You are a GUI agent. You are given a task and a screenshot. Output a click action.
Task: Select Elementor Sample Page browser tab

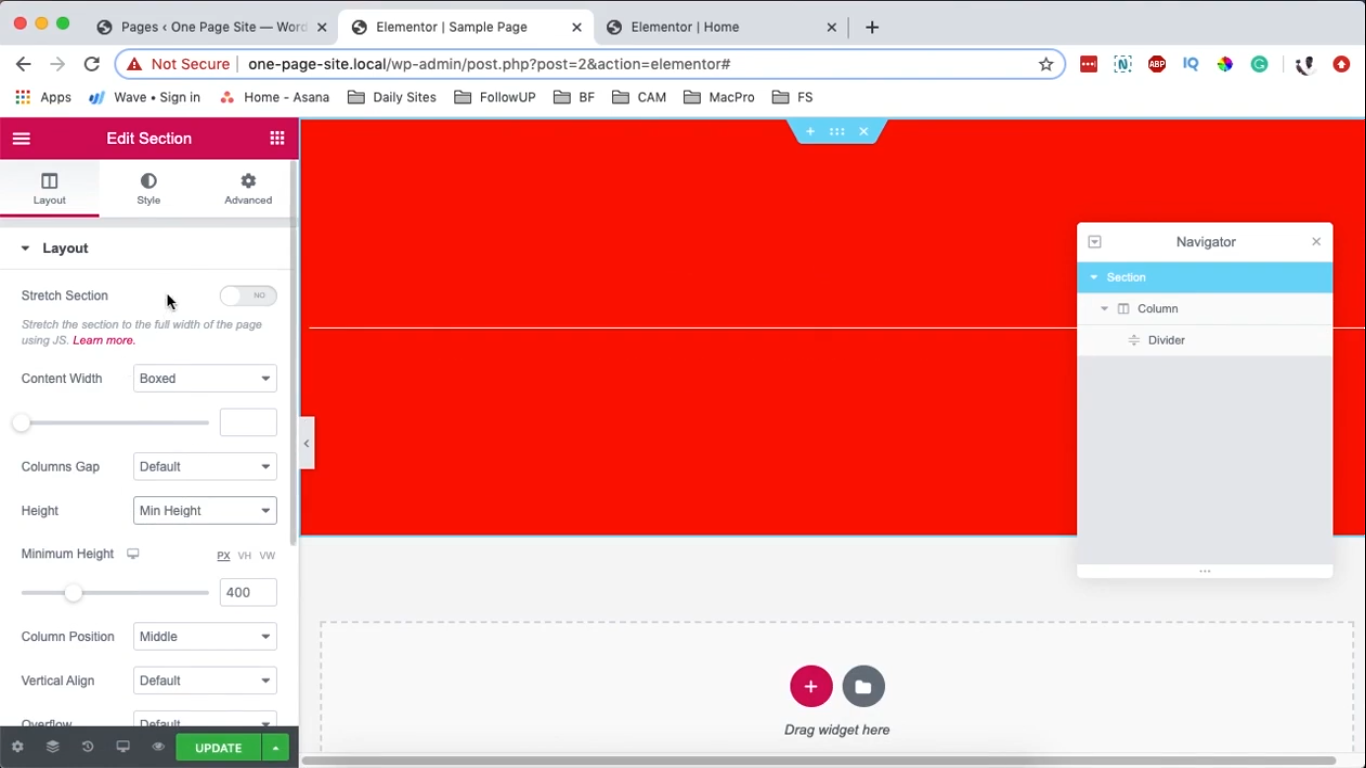pos(466,27)
